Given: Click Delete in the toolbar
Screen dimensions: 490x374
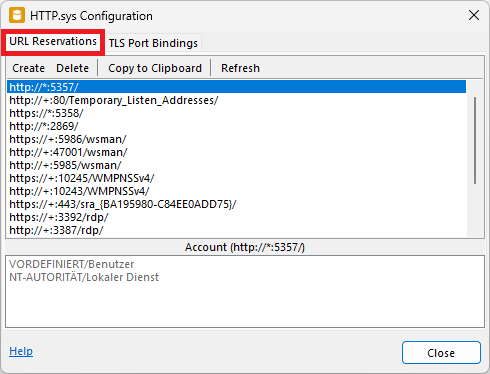Looking at the screenshot, I should (72, 68).
